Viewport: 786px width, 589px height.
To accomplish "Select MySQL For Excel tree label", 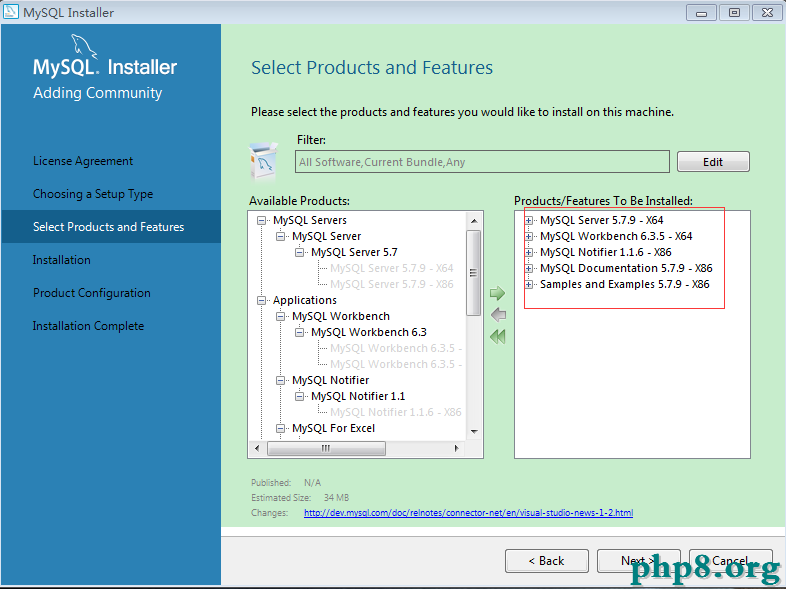I will click(x=333, y=429).
